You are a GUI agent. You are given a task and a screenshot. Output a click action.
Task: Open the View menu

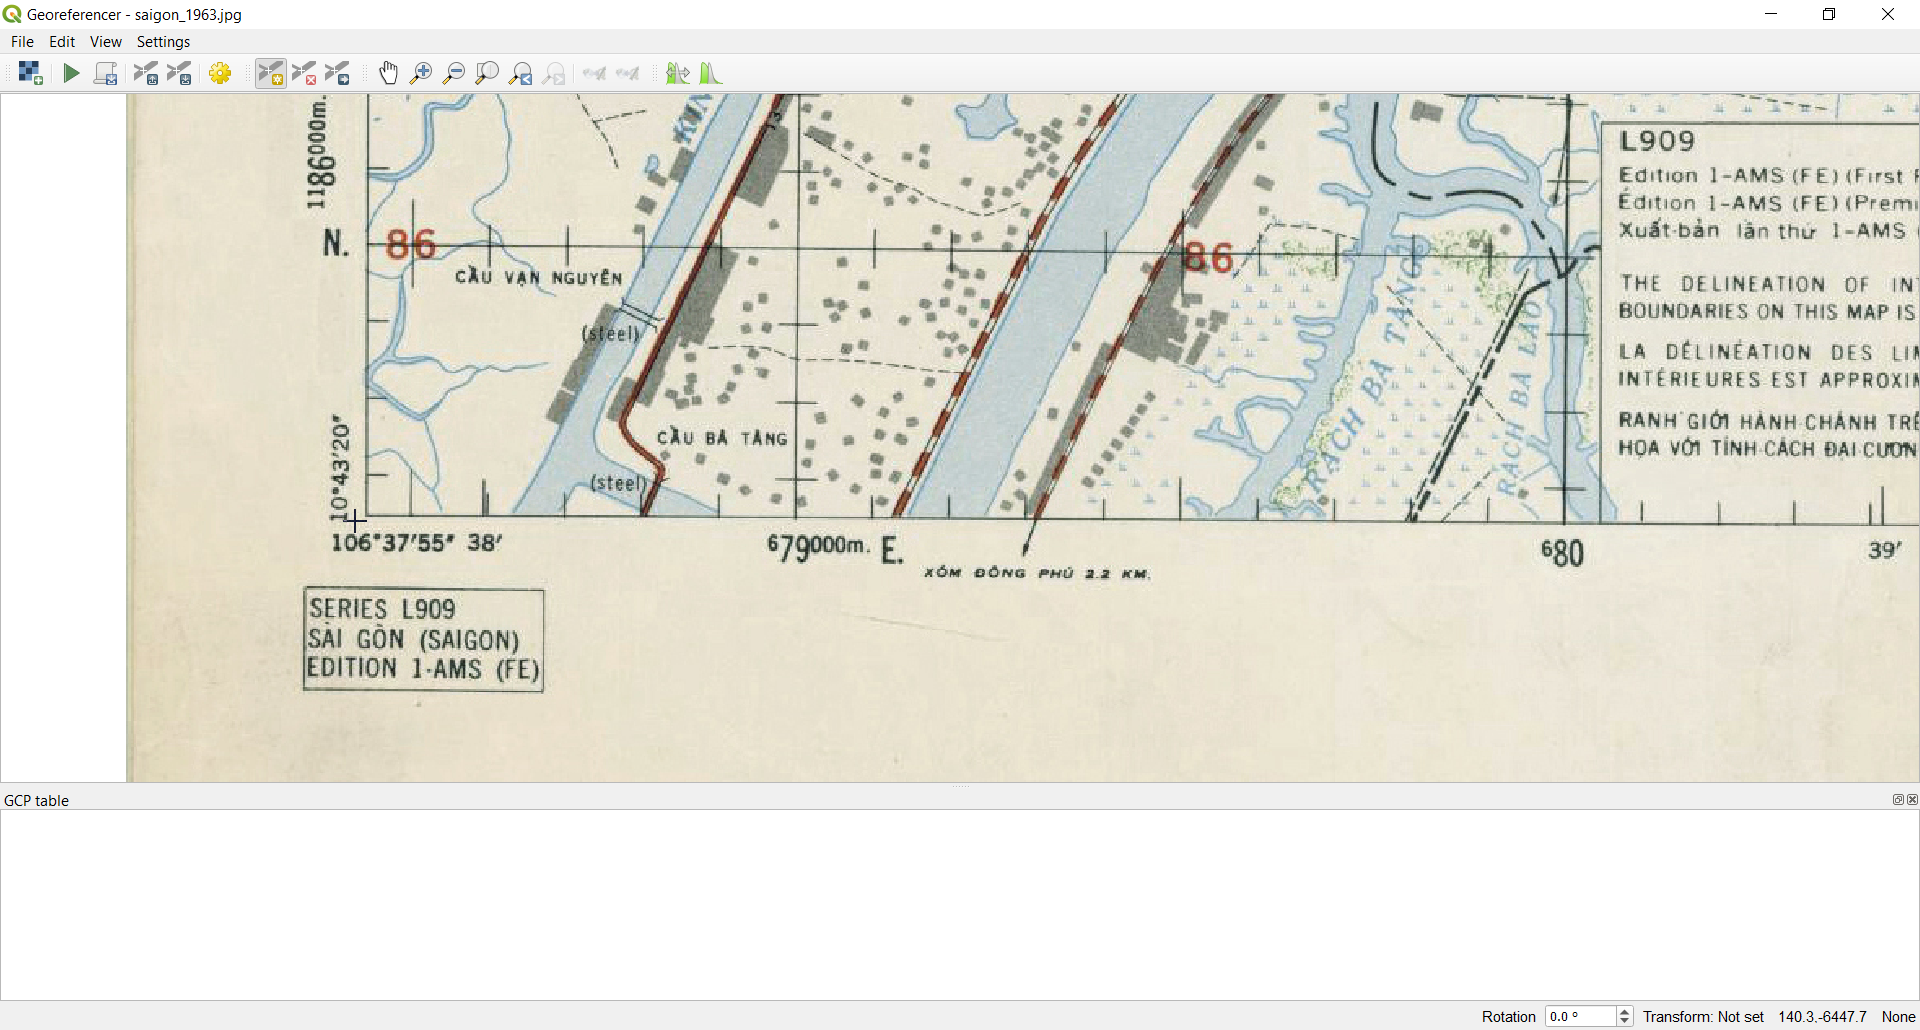pyautogui.click(x=106, y=42)
